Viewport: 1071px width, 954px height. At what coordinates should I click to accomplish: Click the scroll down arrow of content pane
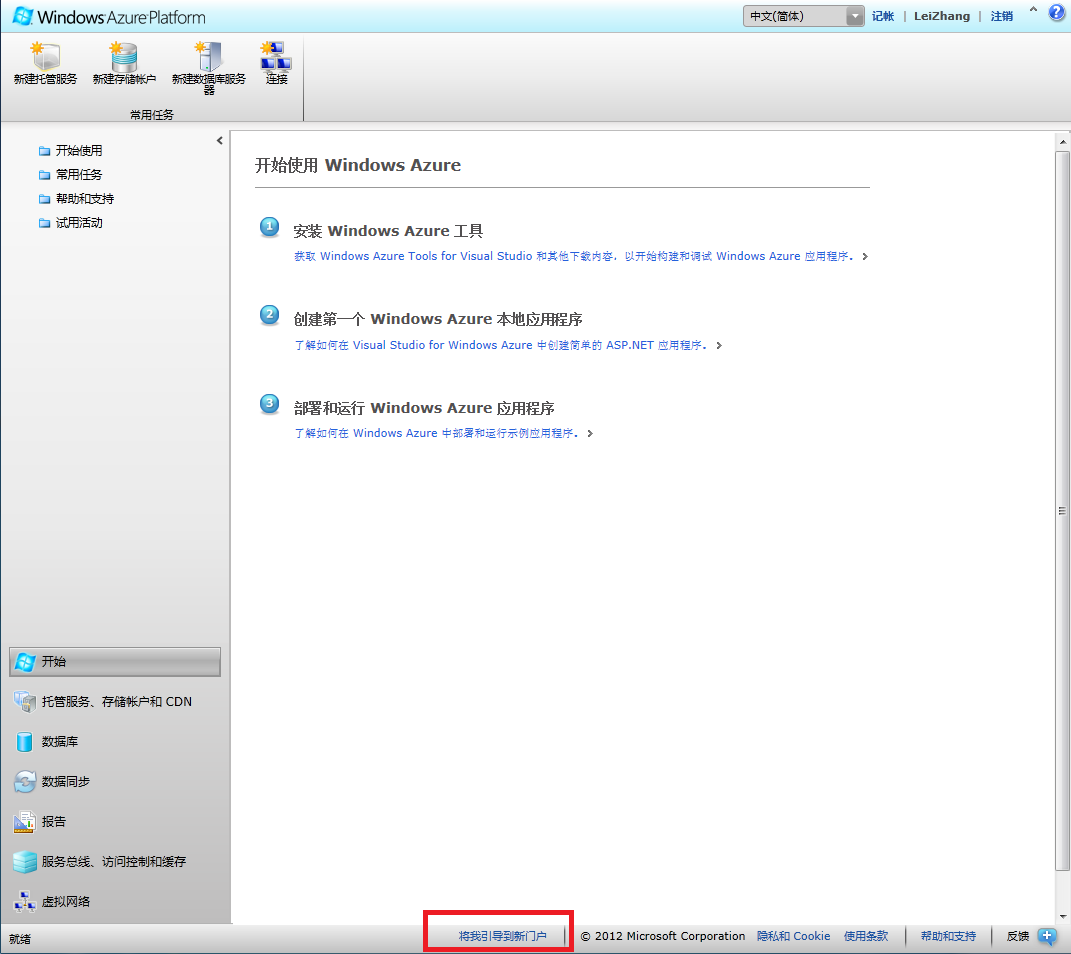pyautogui.click(x=1062, y=916)
